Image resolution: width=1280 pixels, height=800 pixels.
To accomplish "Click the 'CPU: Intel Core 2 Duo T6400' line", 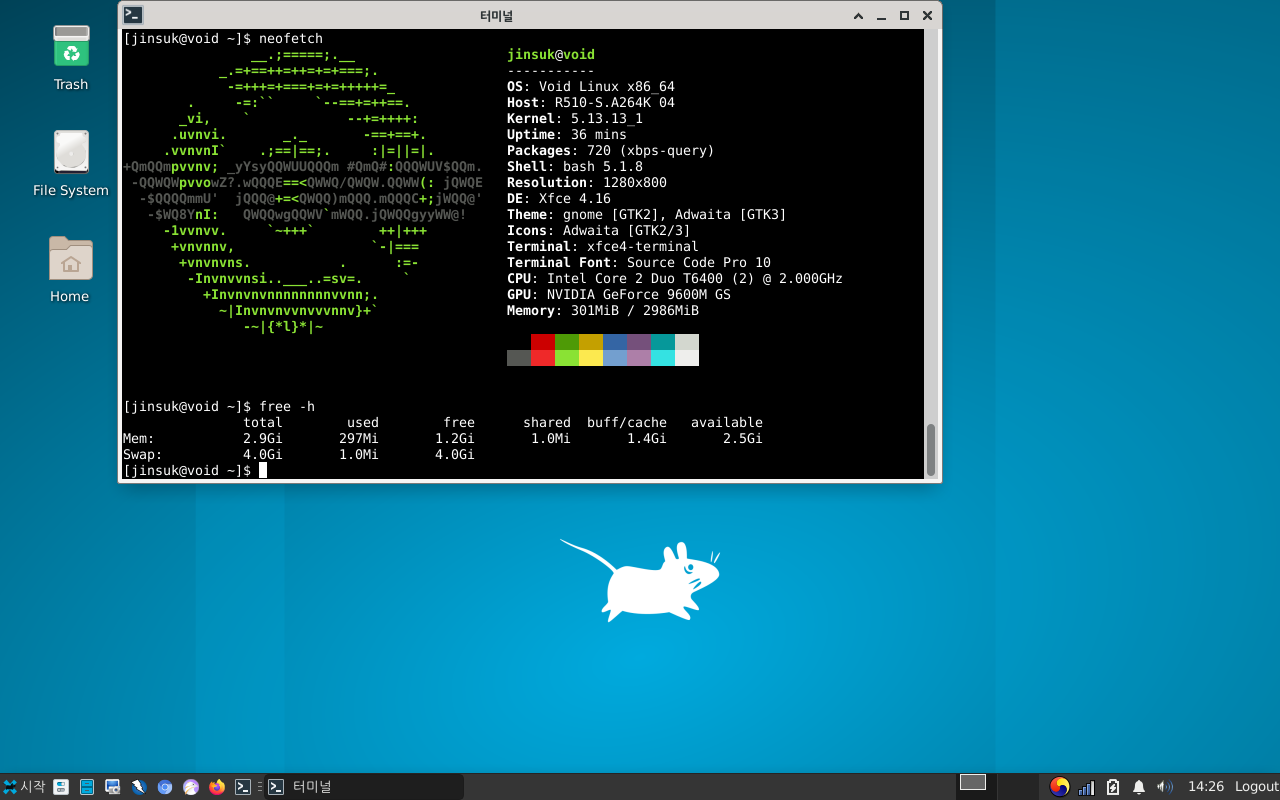I will (675, 279).
